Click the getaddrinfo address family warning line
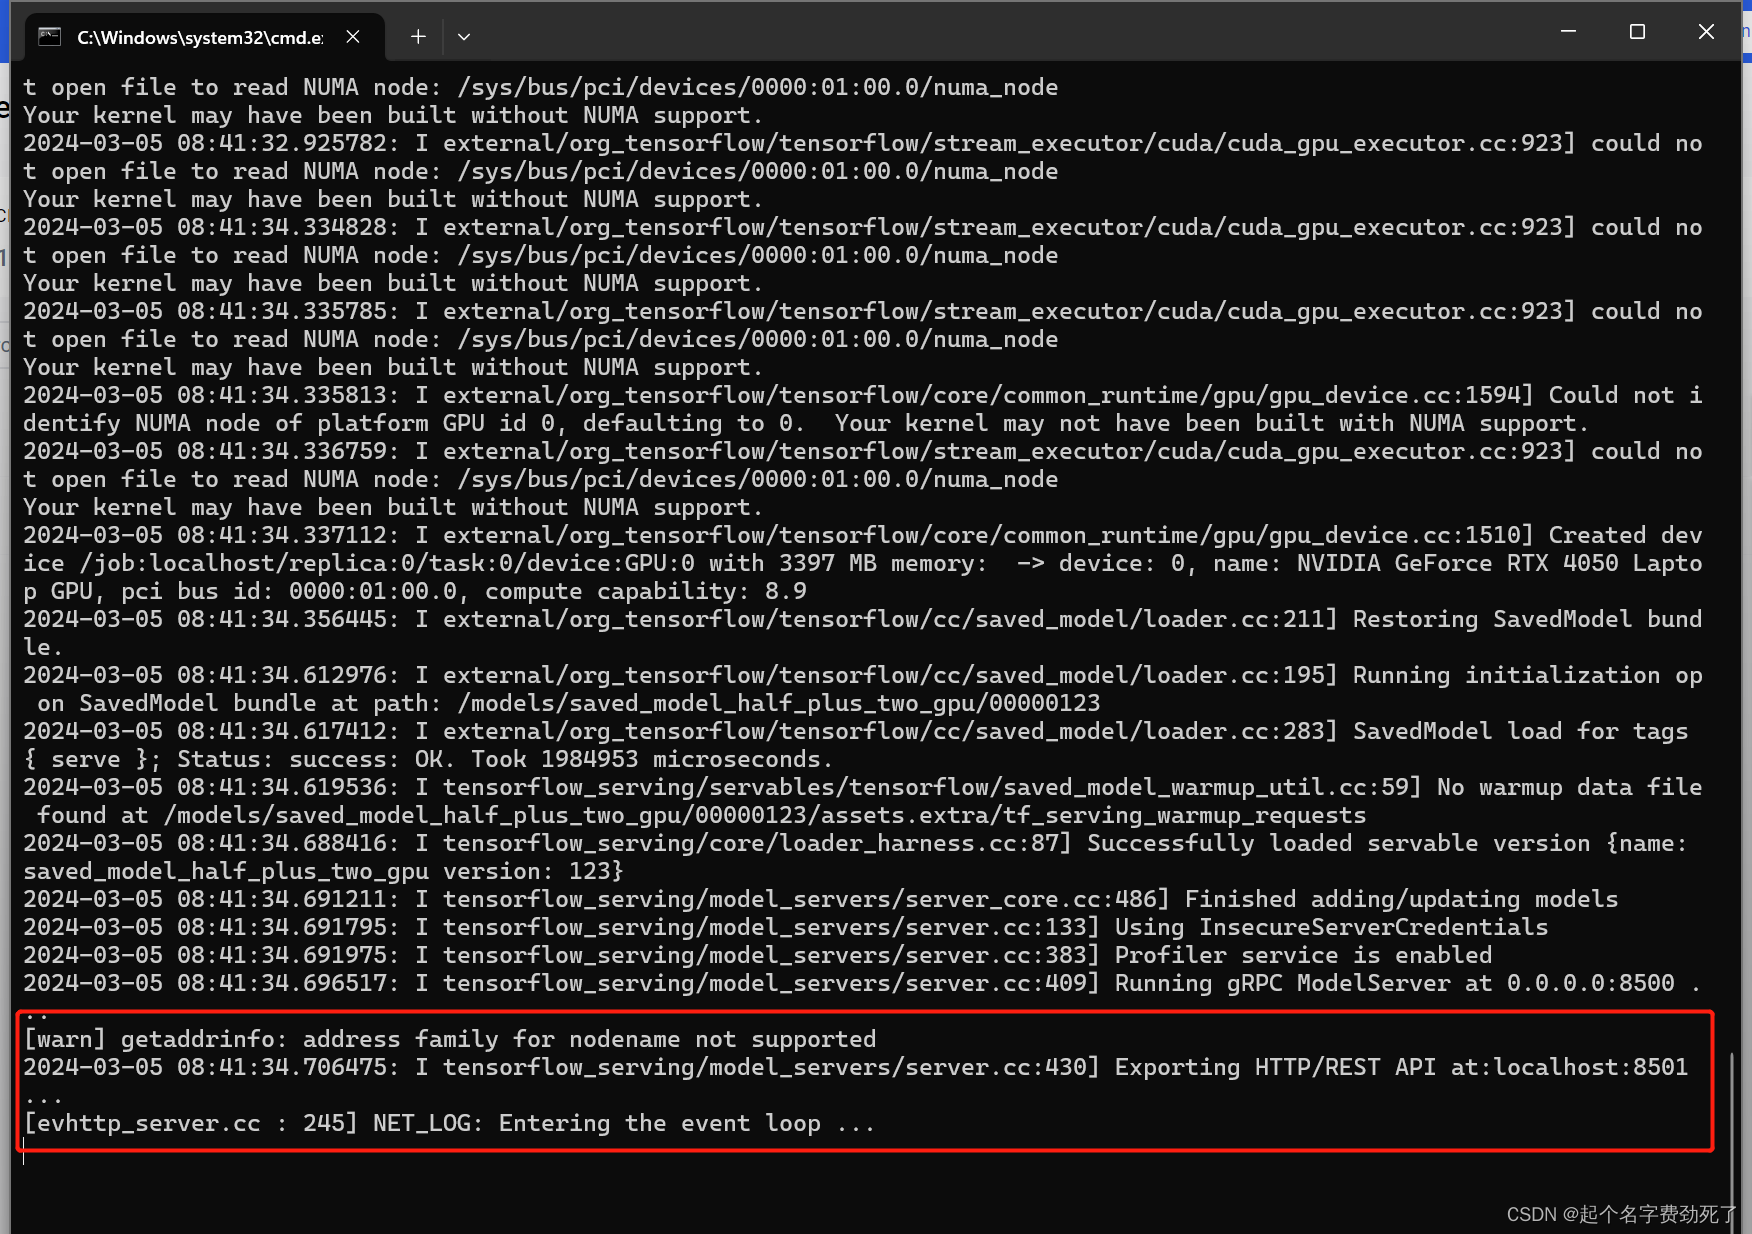 (x=449, y=1038)
